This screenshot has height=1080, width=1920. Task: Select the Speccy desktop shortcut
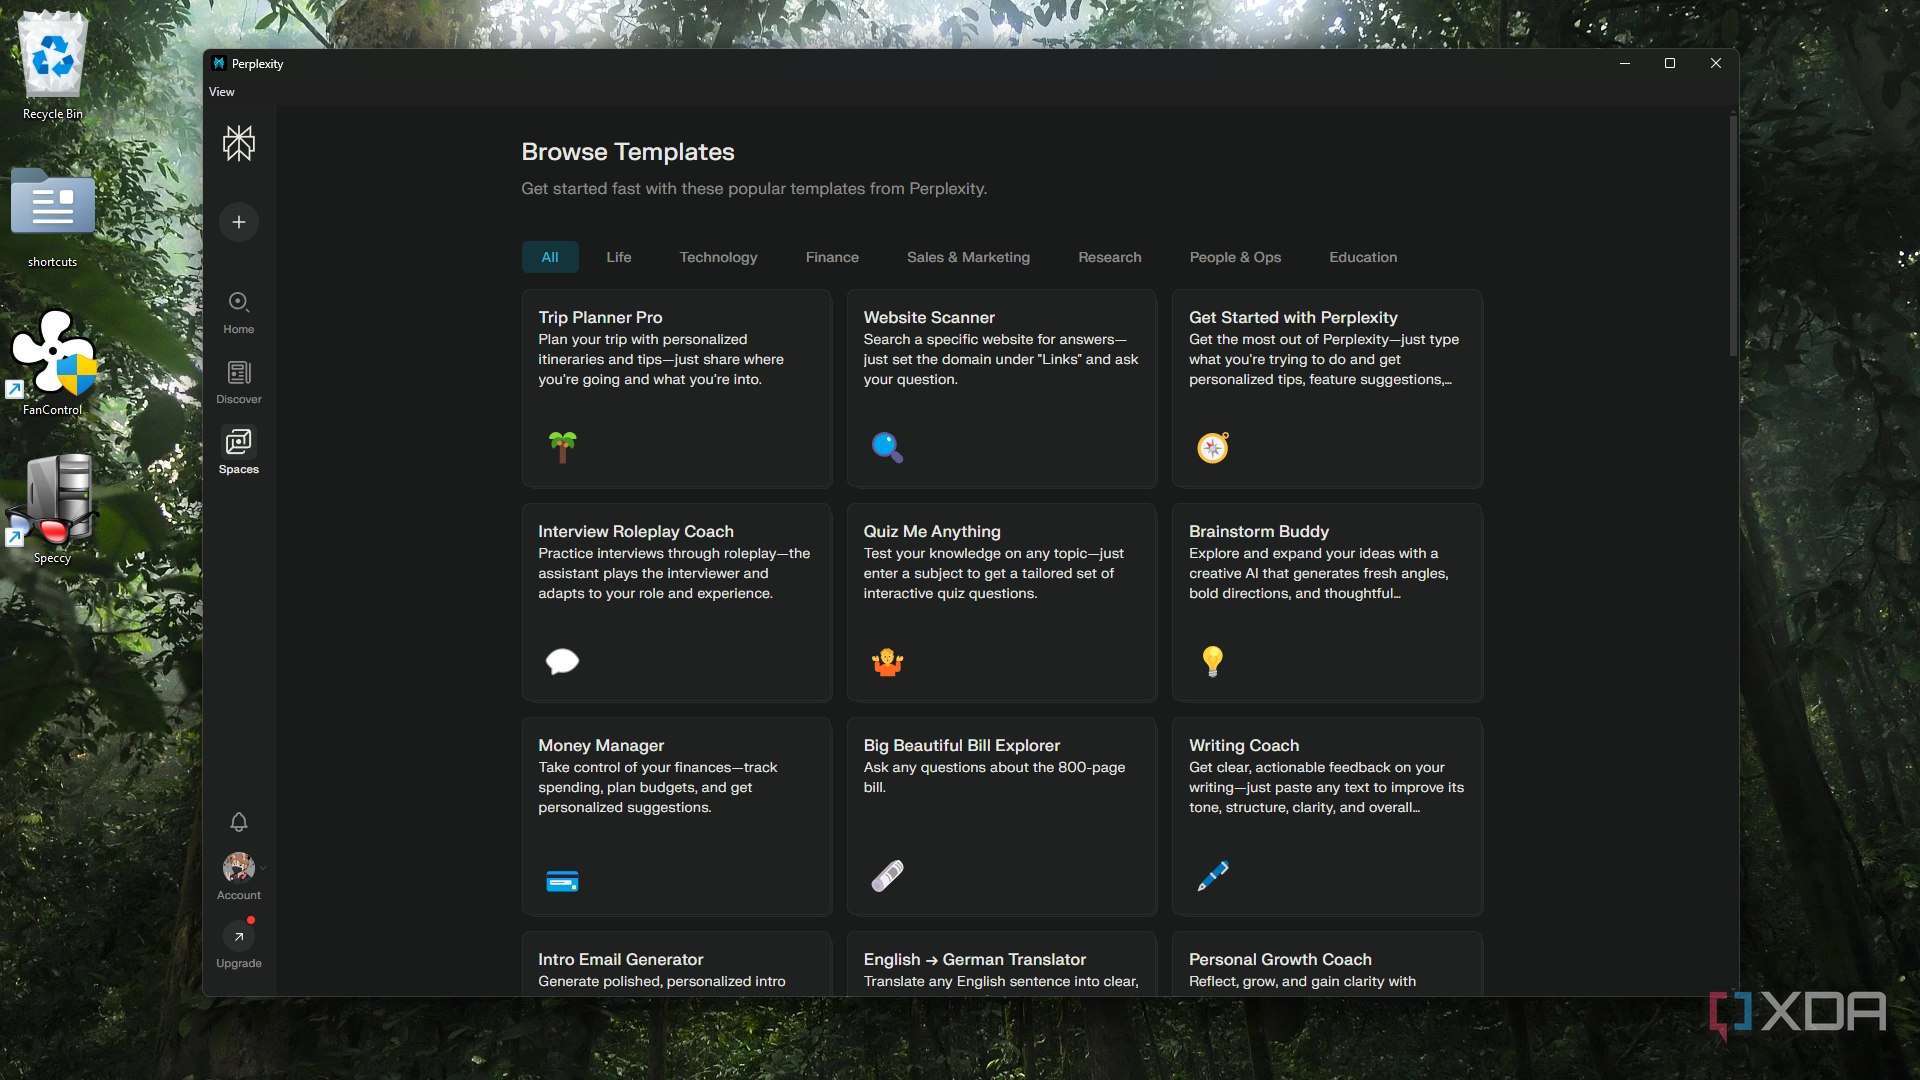(x=53, y=509)
